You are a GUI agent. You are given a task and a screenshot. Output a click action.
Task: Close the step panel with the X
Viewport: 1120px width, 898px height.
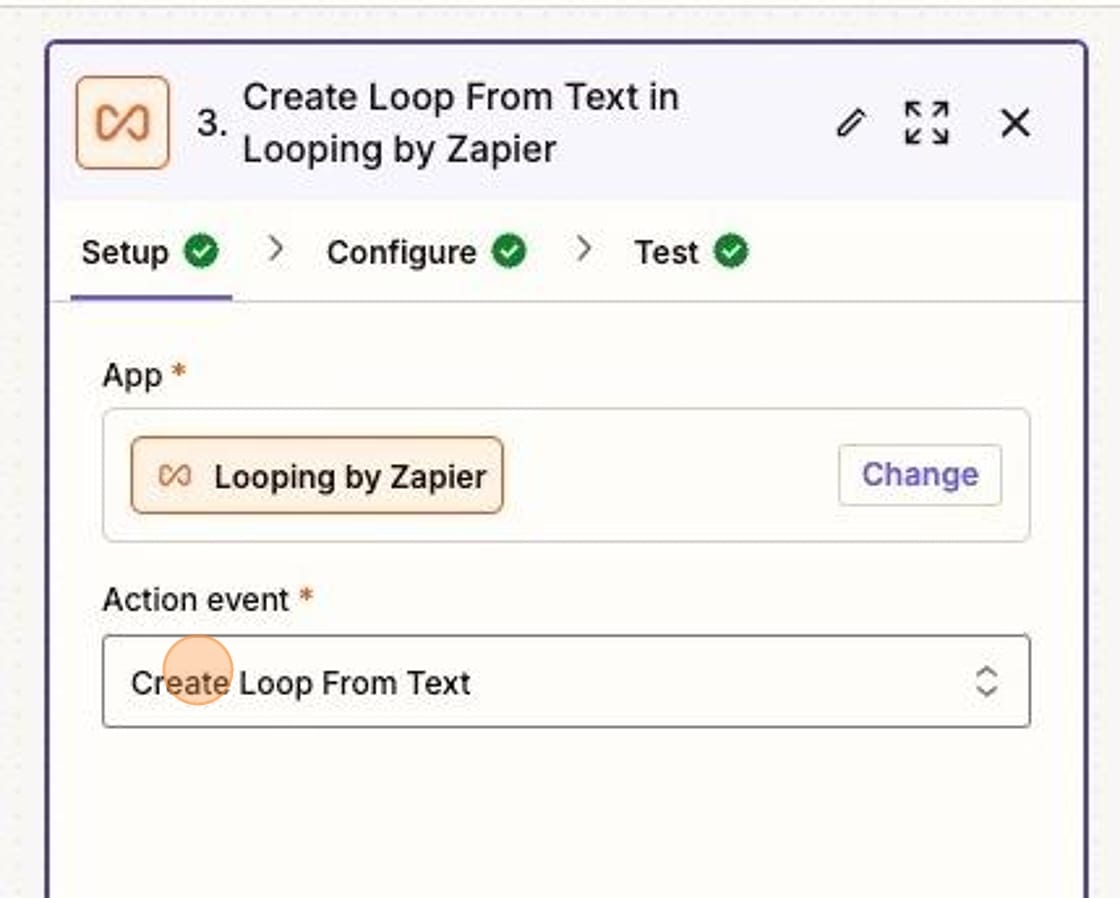pos(1014,123)
